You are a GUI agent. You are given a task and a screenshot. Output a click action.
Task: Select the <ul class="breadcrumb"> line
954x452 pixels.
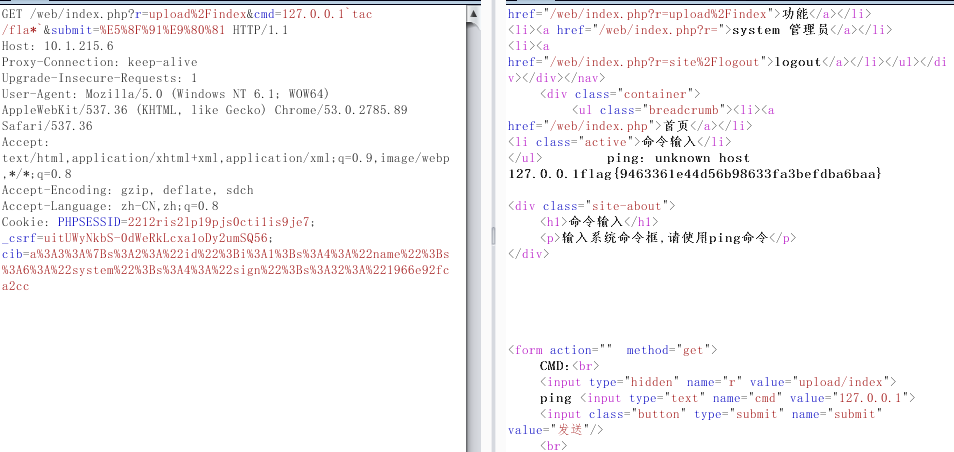[674, 110]
